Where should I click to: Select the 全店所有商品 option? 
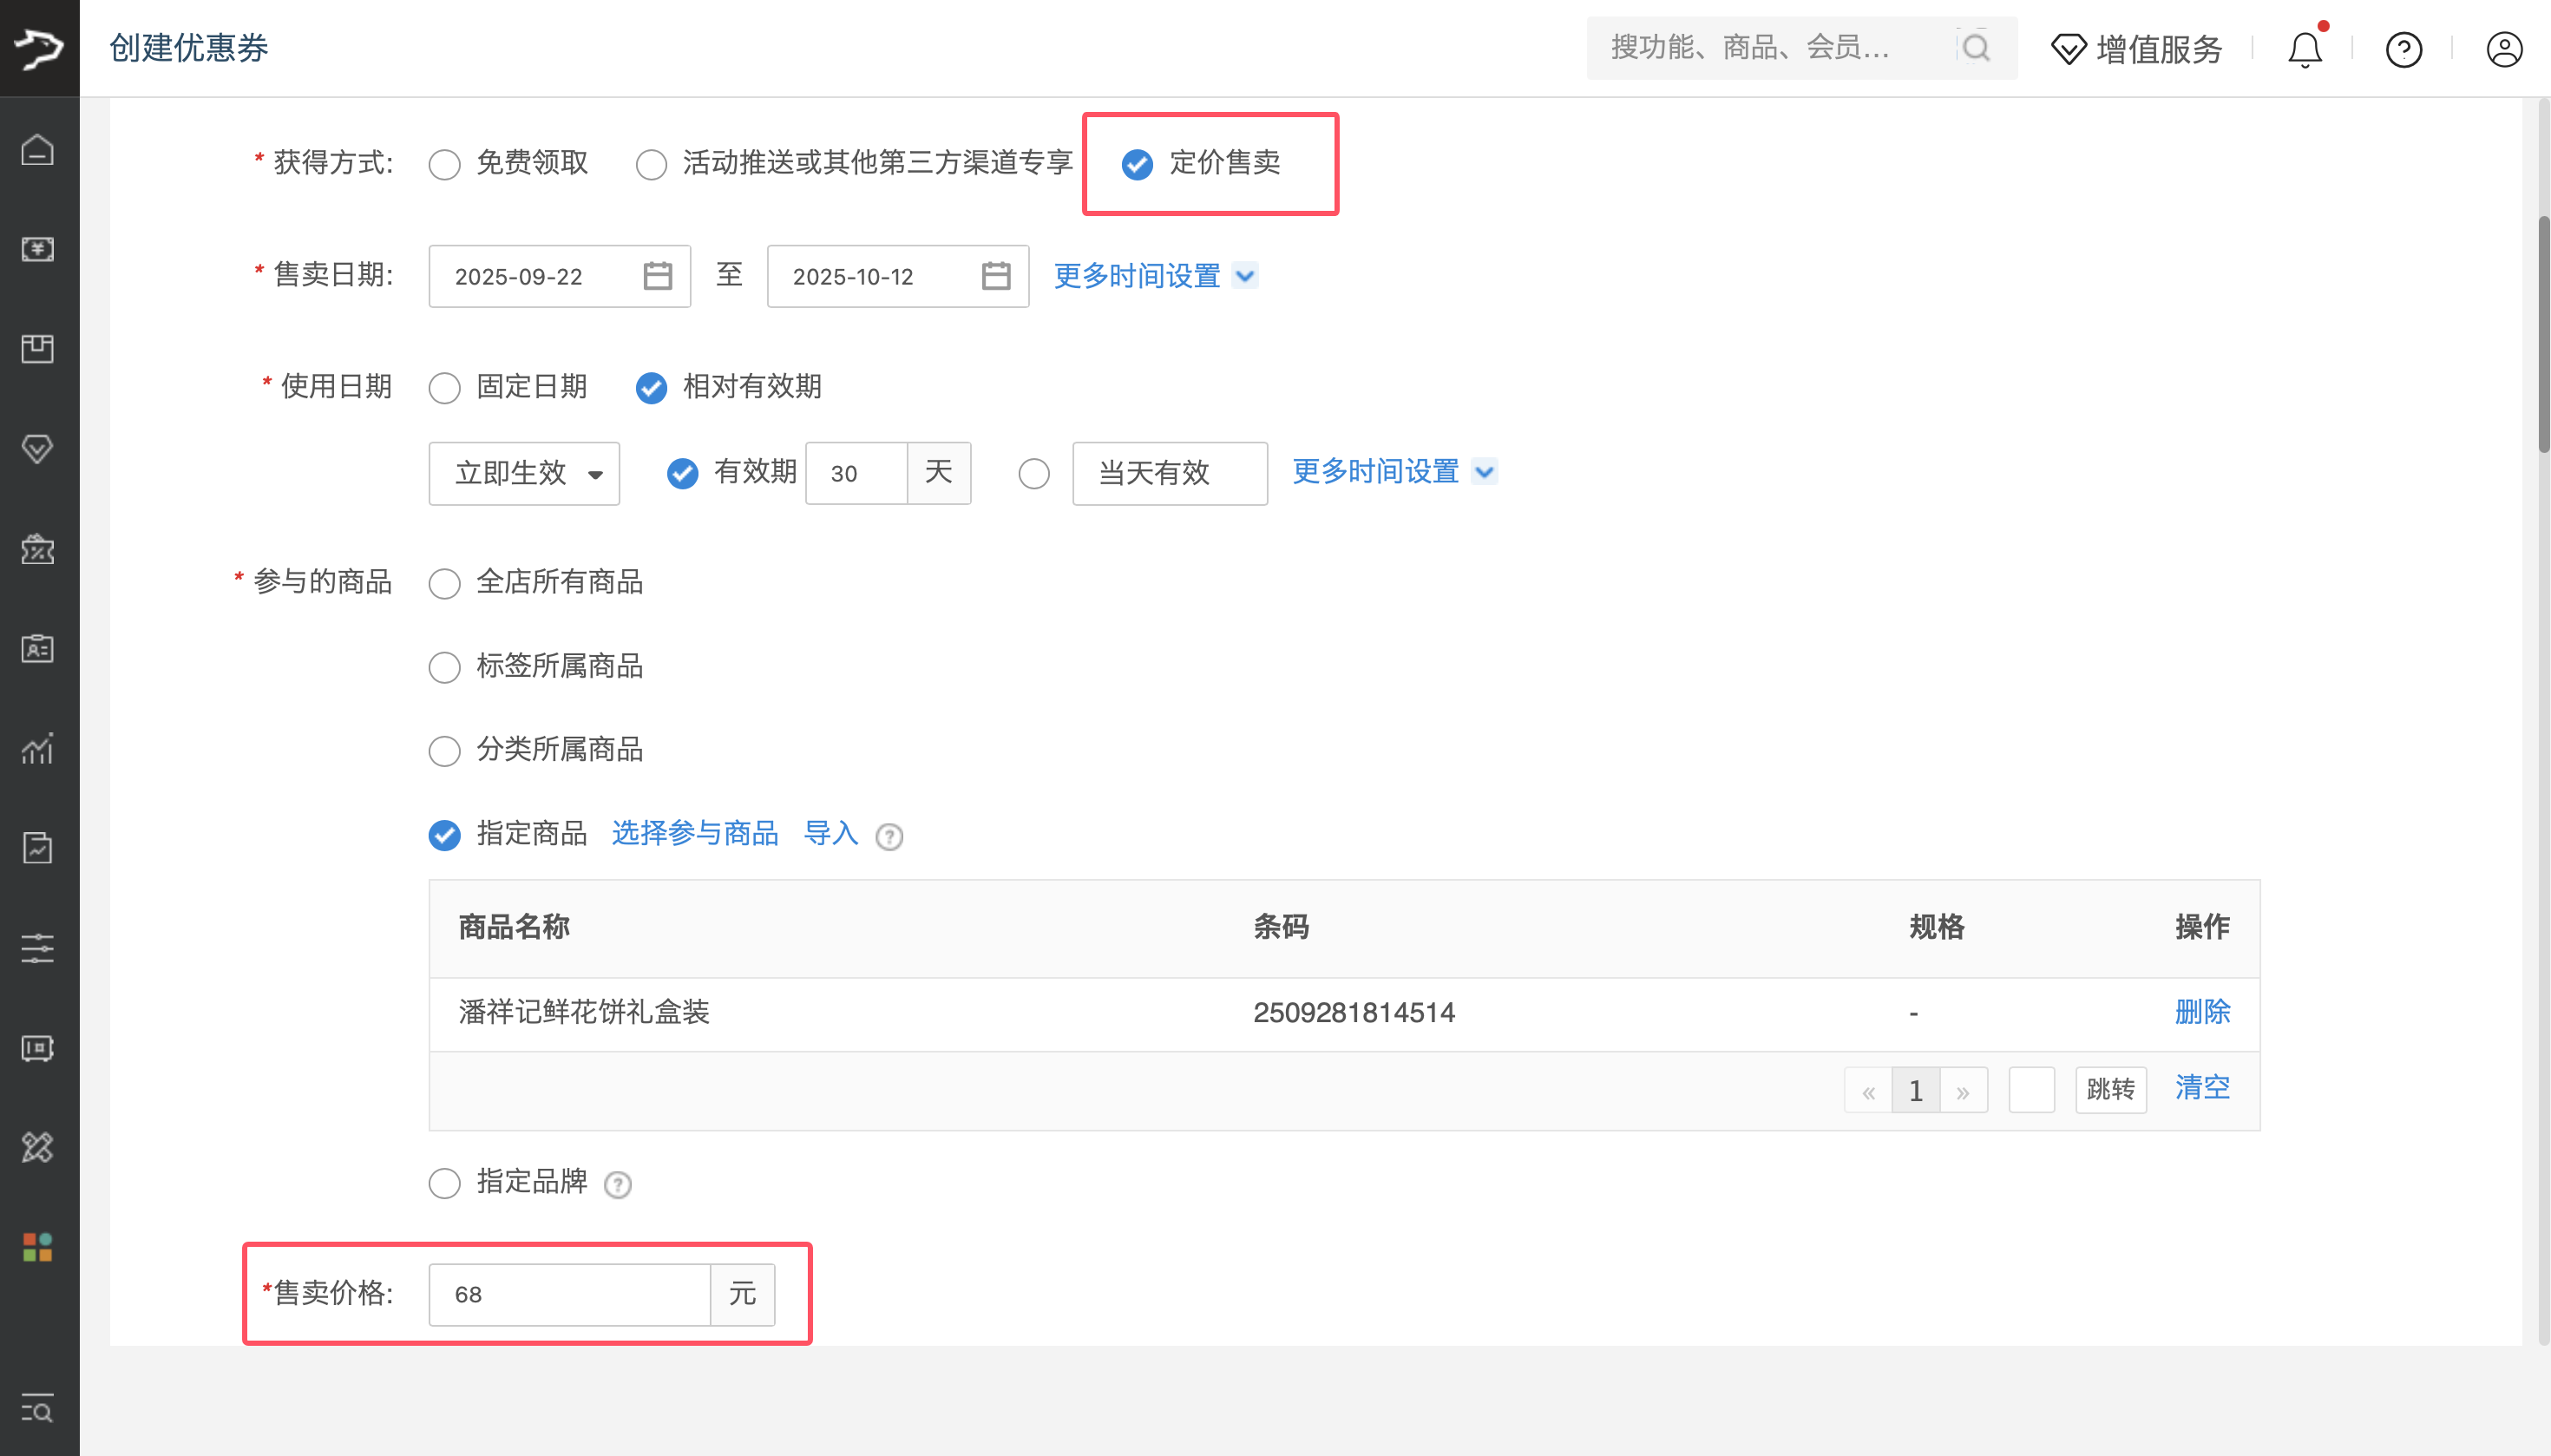(x=445, y=583)
